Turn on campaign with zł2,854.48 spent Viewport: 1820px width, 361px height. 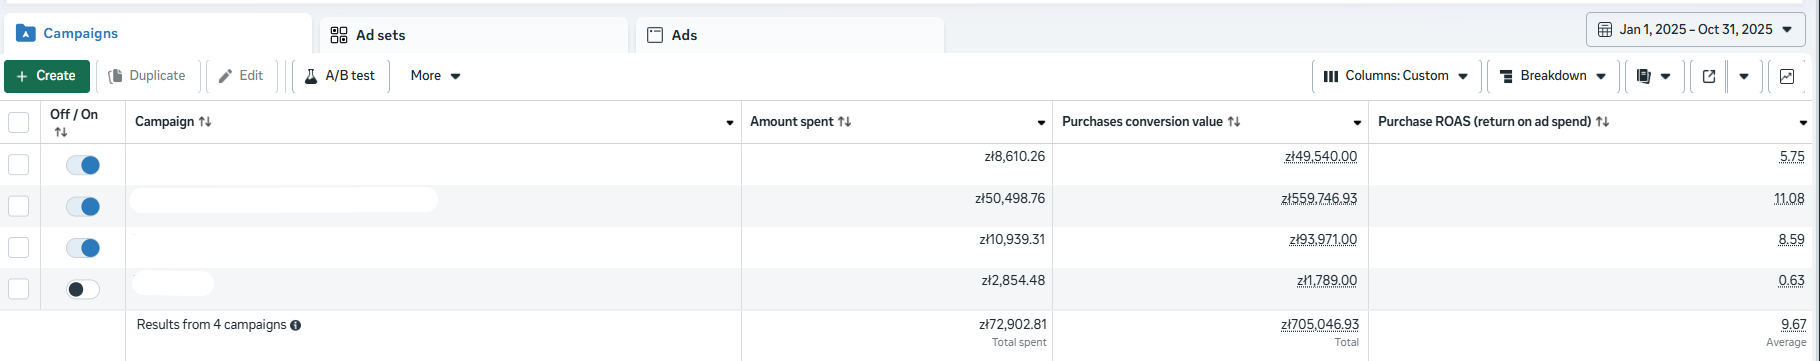[x=83, y=289]
